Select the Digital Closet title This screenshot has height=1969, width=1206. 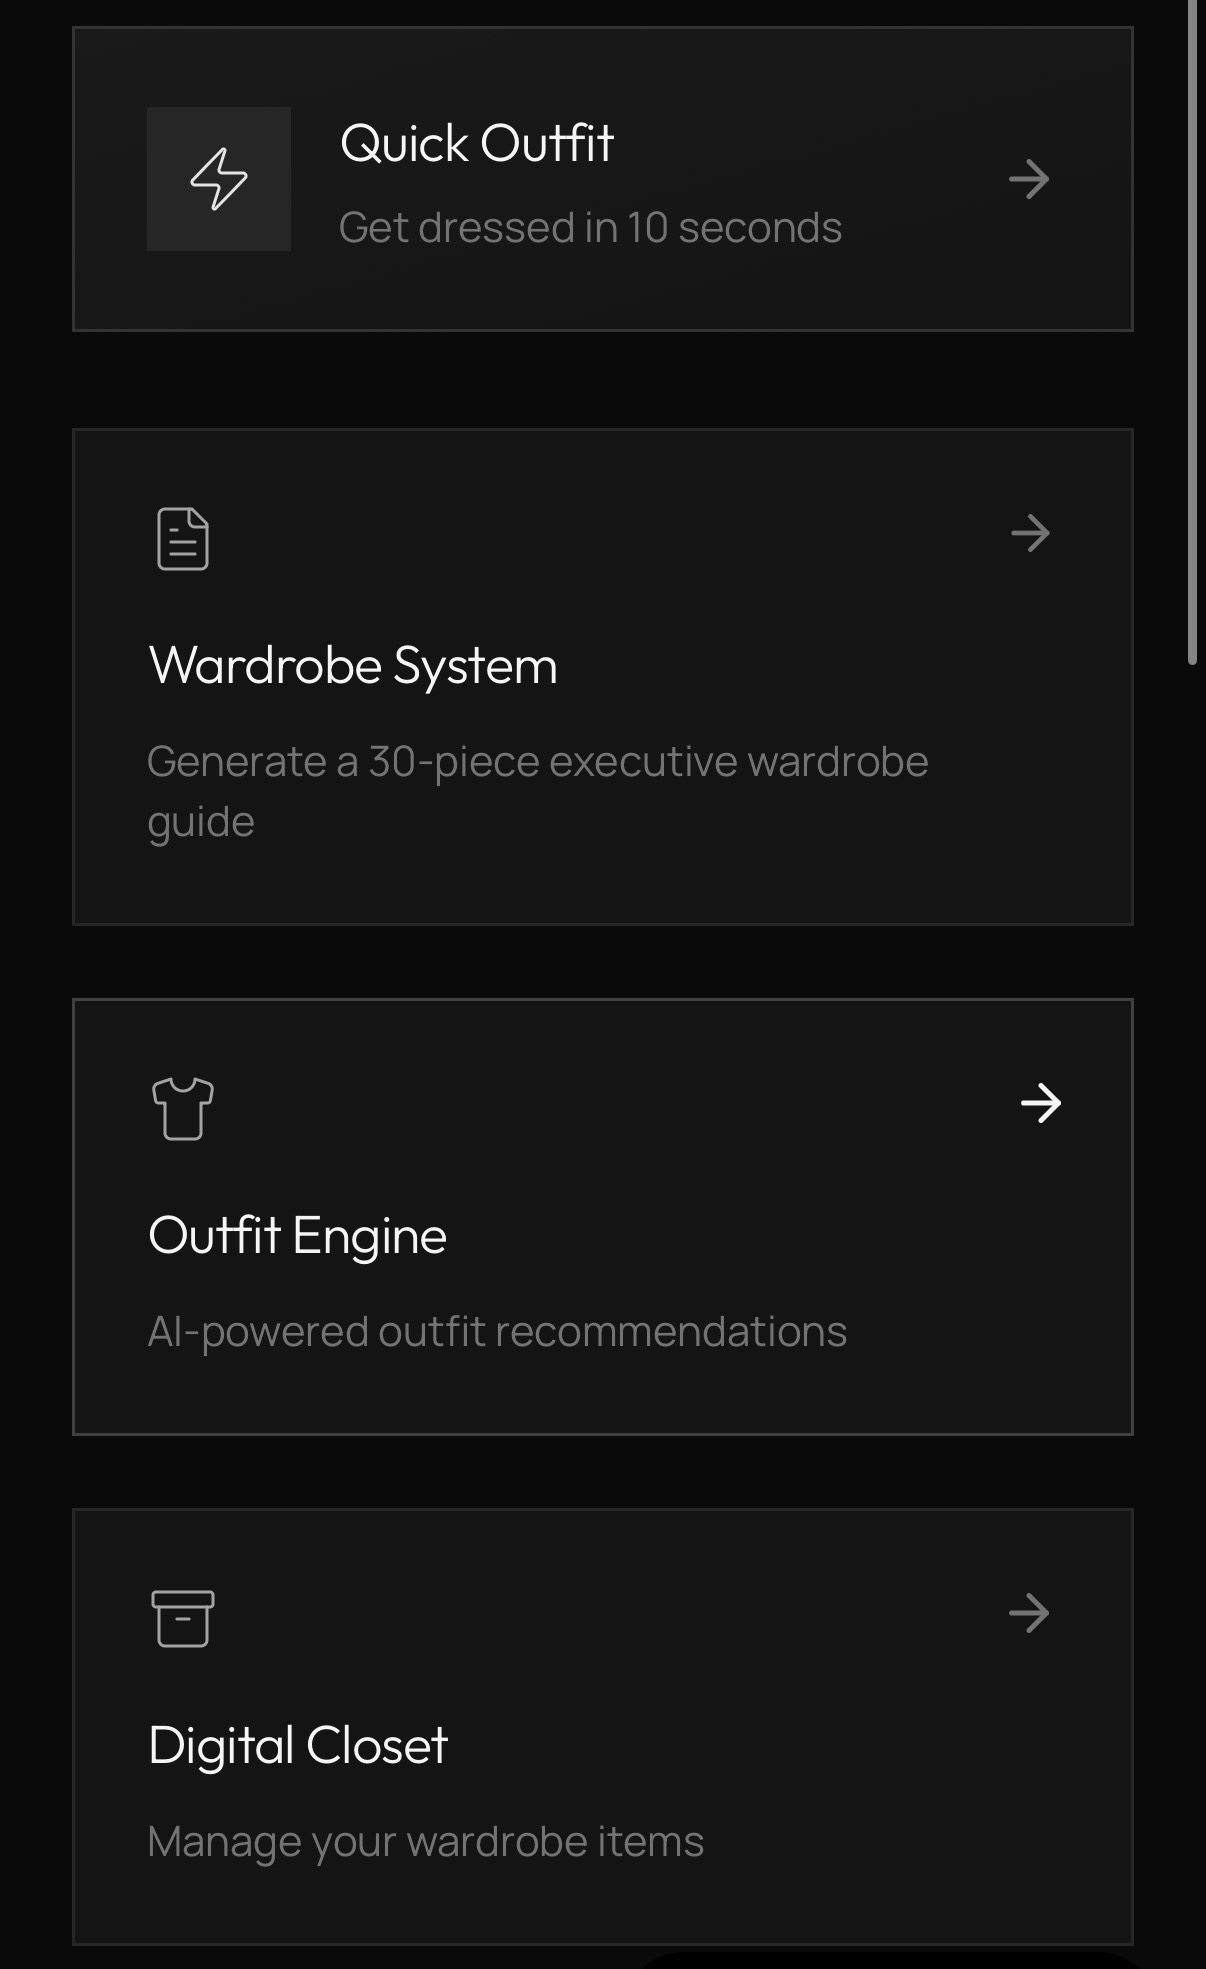(x=298, y=1745)
